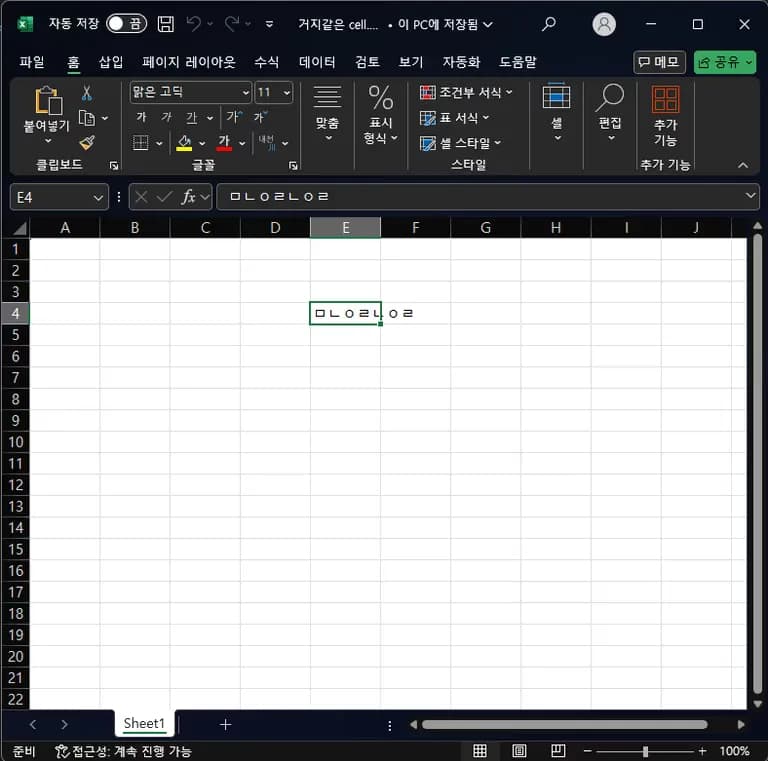The width and height of the screenshot is (768, 761).
Task: Switch to Page Layout view icon
Action: click(519, 750)
